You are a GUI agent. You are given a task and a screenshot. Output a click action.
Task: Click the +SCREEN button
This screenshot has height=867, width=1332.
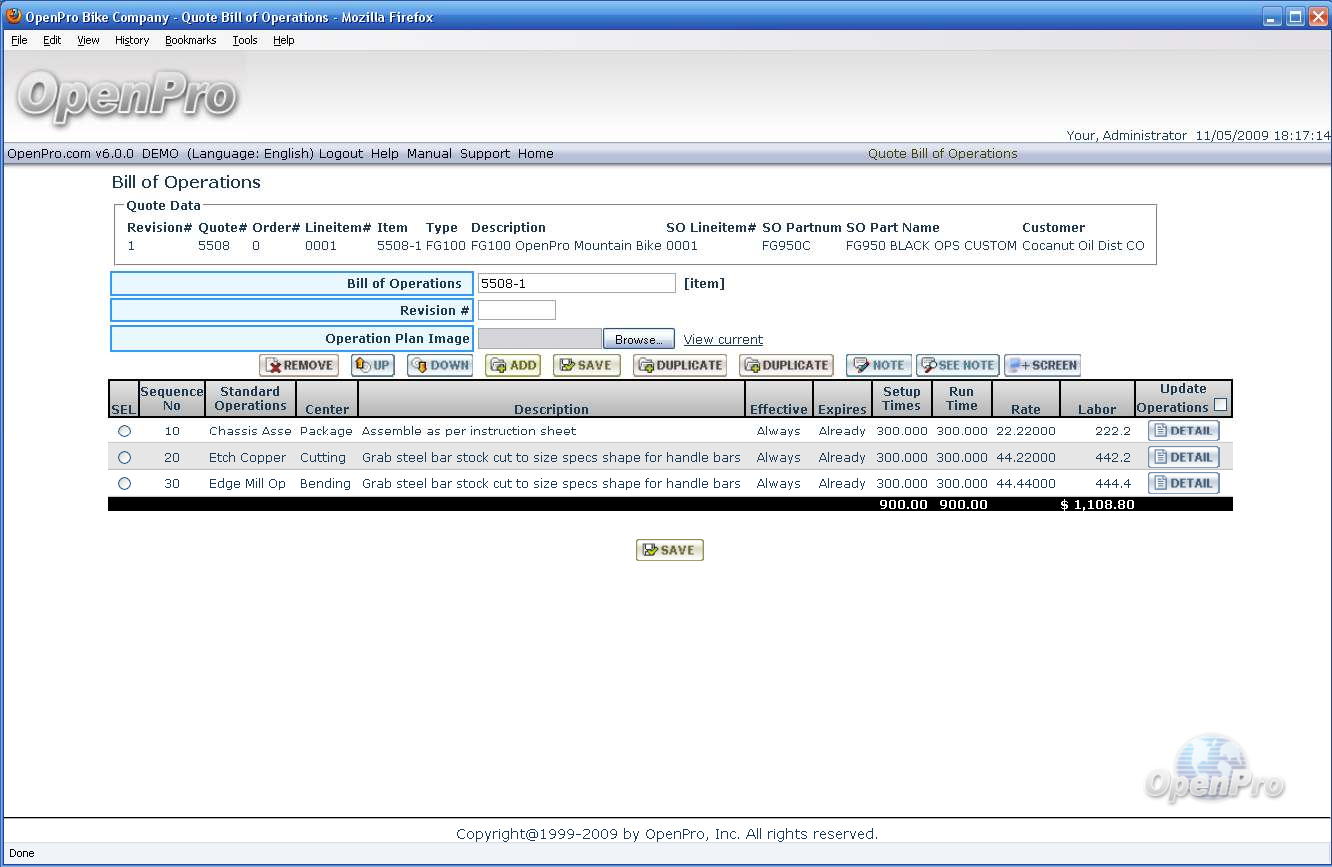tap(1042, 366)
